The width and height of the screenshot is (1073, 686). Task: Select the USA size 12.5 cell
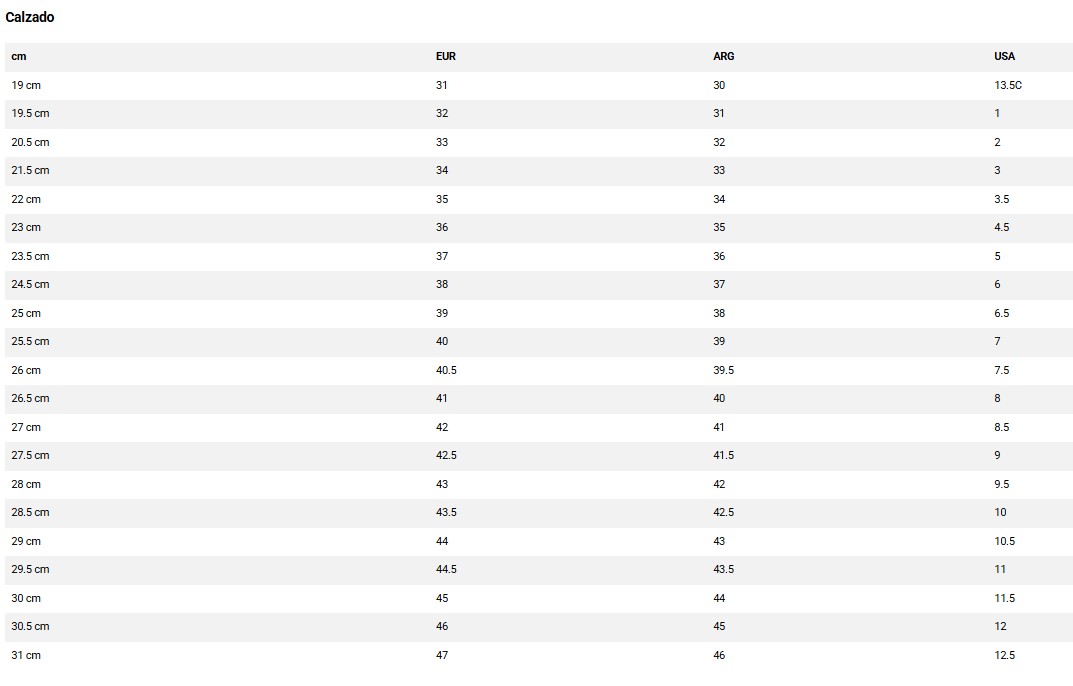coord(1004,655)
